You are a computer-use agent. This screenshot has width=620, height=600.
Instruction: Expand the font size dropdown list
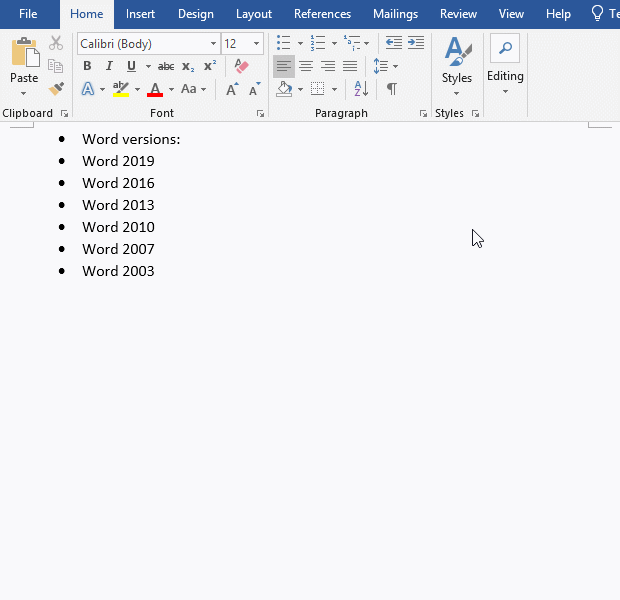click(x=257, y=44)
